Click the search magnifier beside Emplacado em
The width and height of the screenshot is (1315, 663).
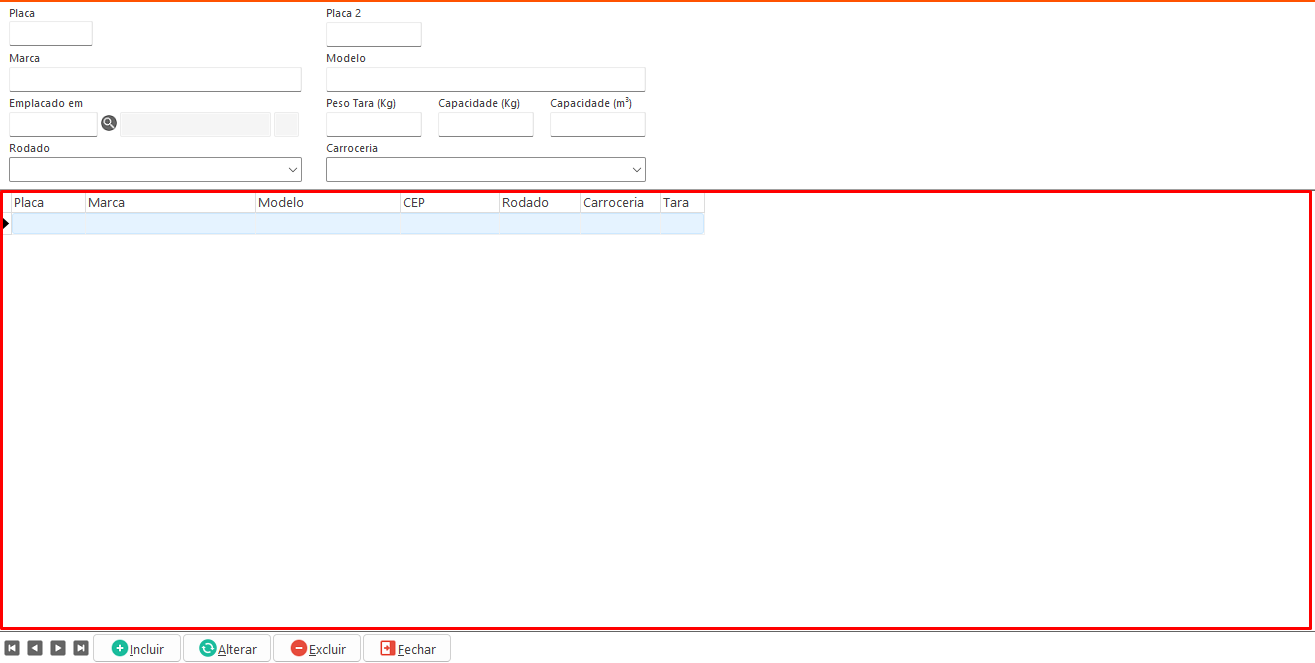109,123
